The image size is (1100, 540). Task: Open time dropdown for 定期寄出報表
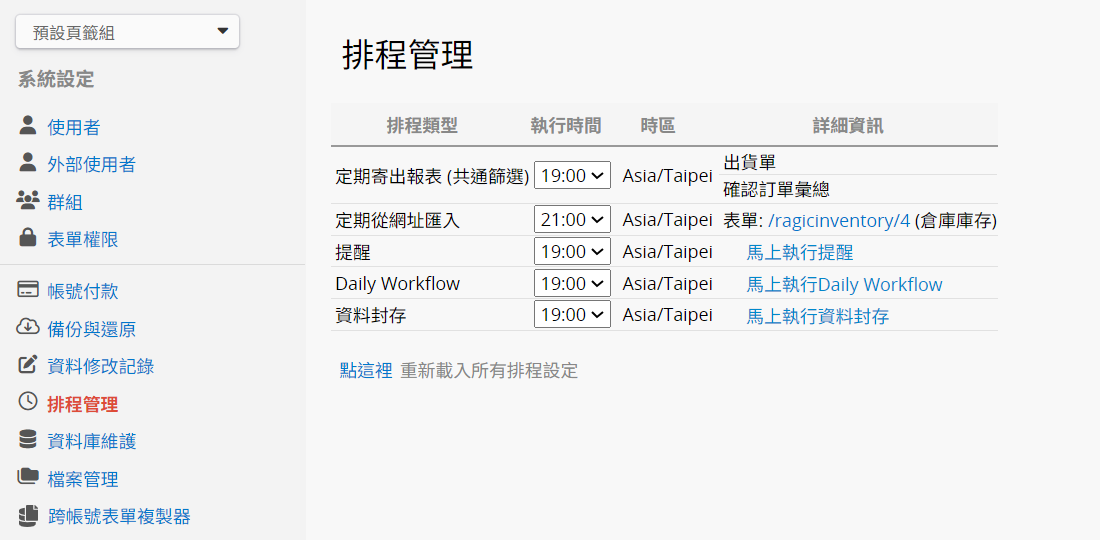572,176
